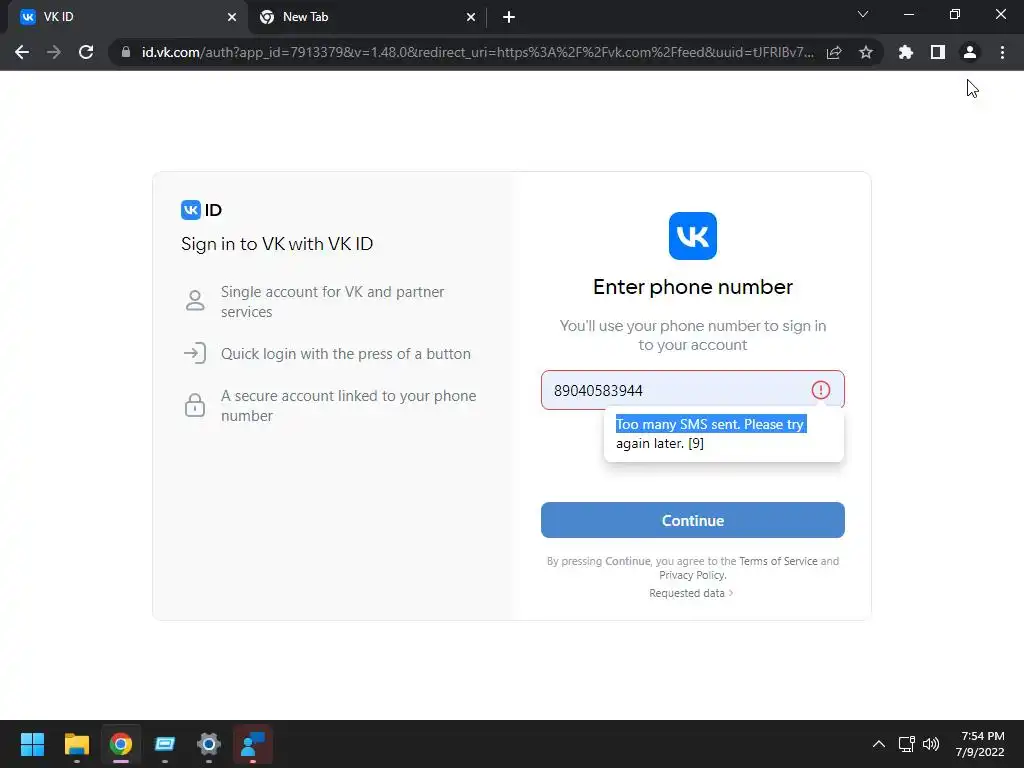The image size is (1024, 768).
Task: Click the address bar URL
Action: (477, 52)
